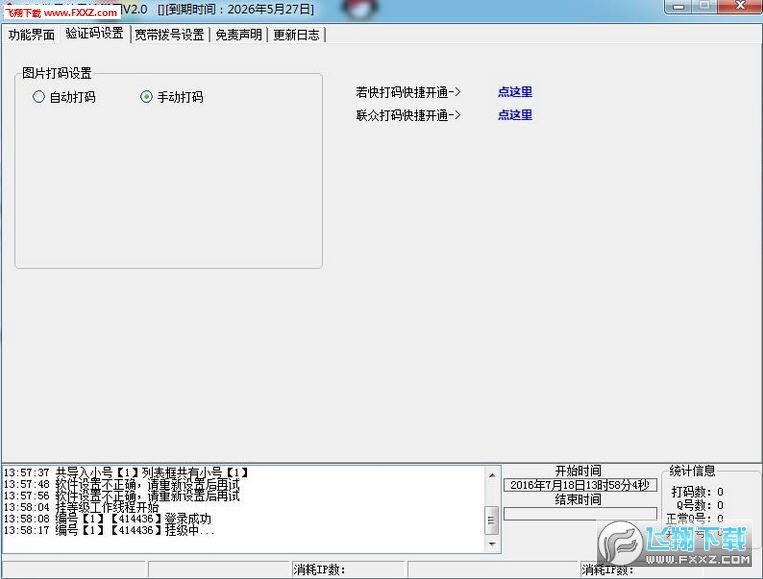Close the application window

click(739, 6)
